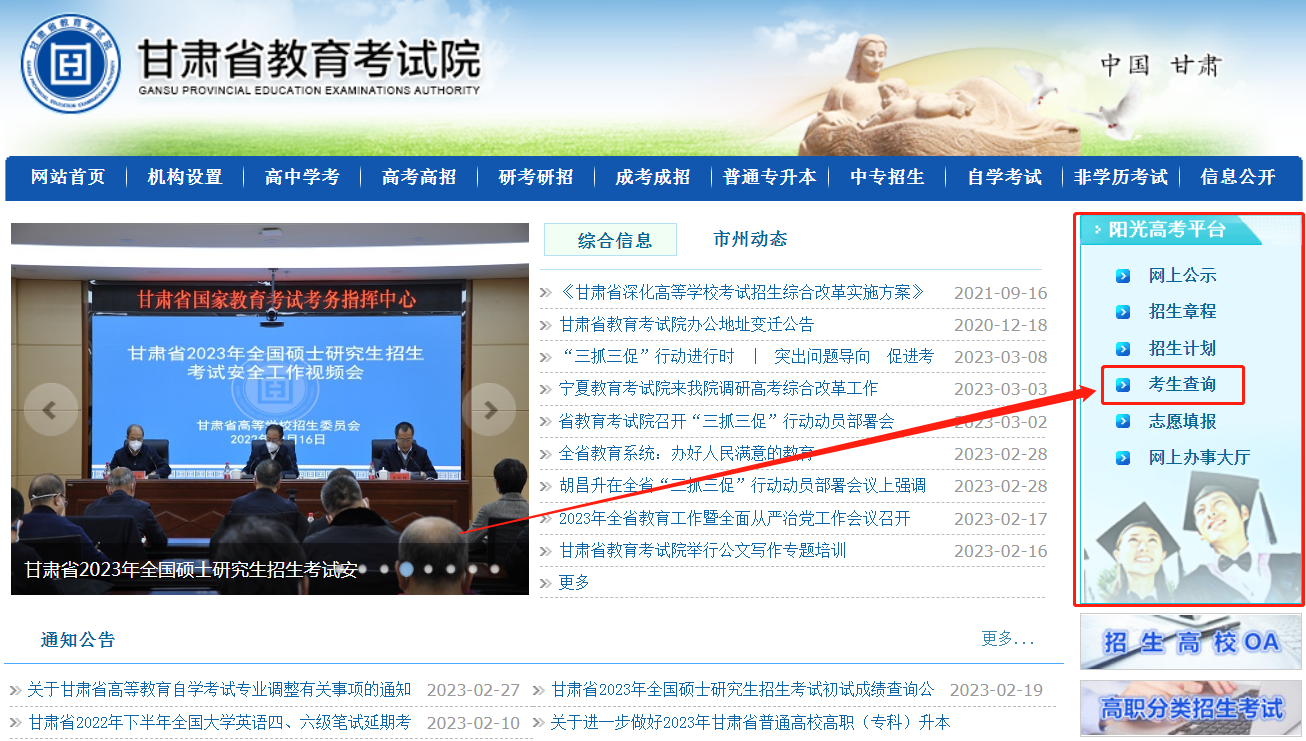Open 研考研招 navigation menu

coord(536,177)
